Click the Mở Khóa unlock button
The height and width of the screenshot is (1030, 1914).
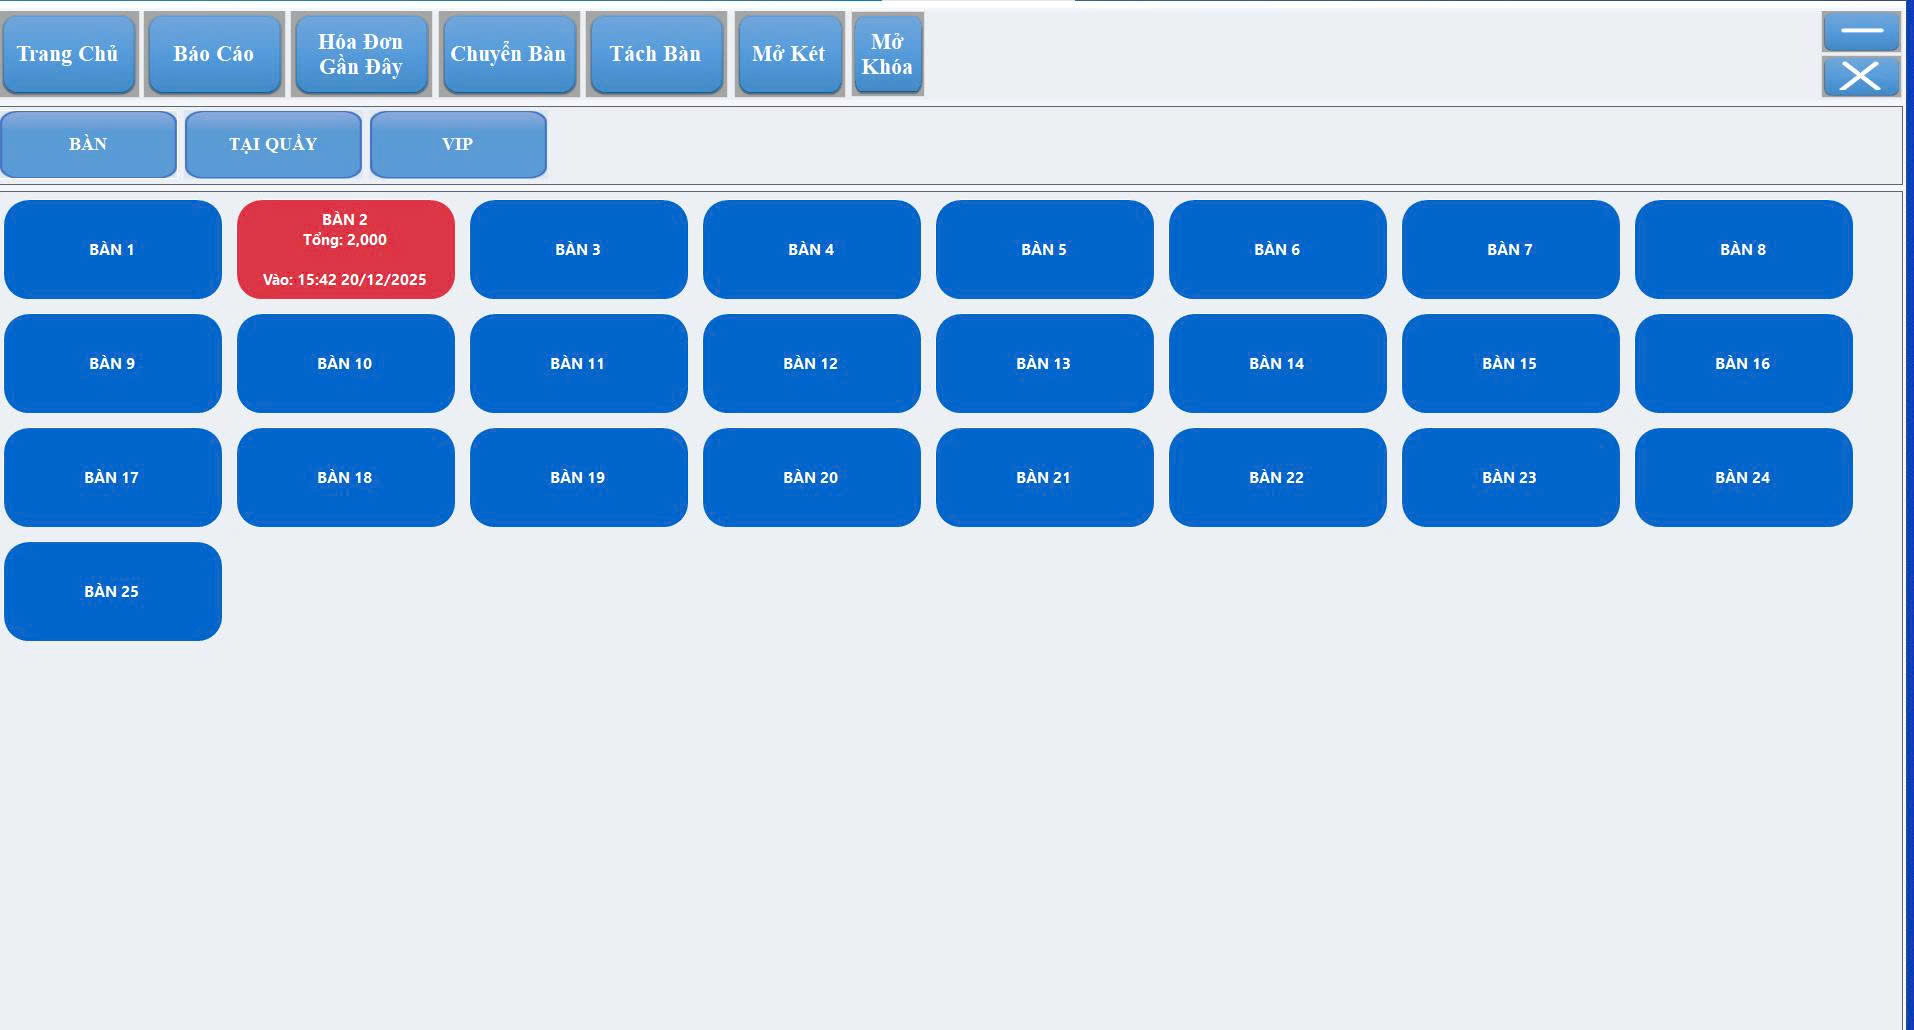point(887,54)
